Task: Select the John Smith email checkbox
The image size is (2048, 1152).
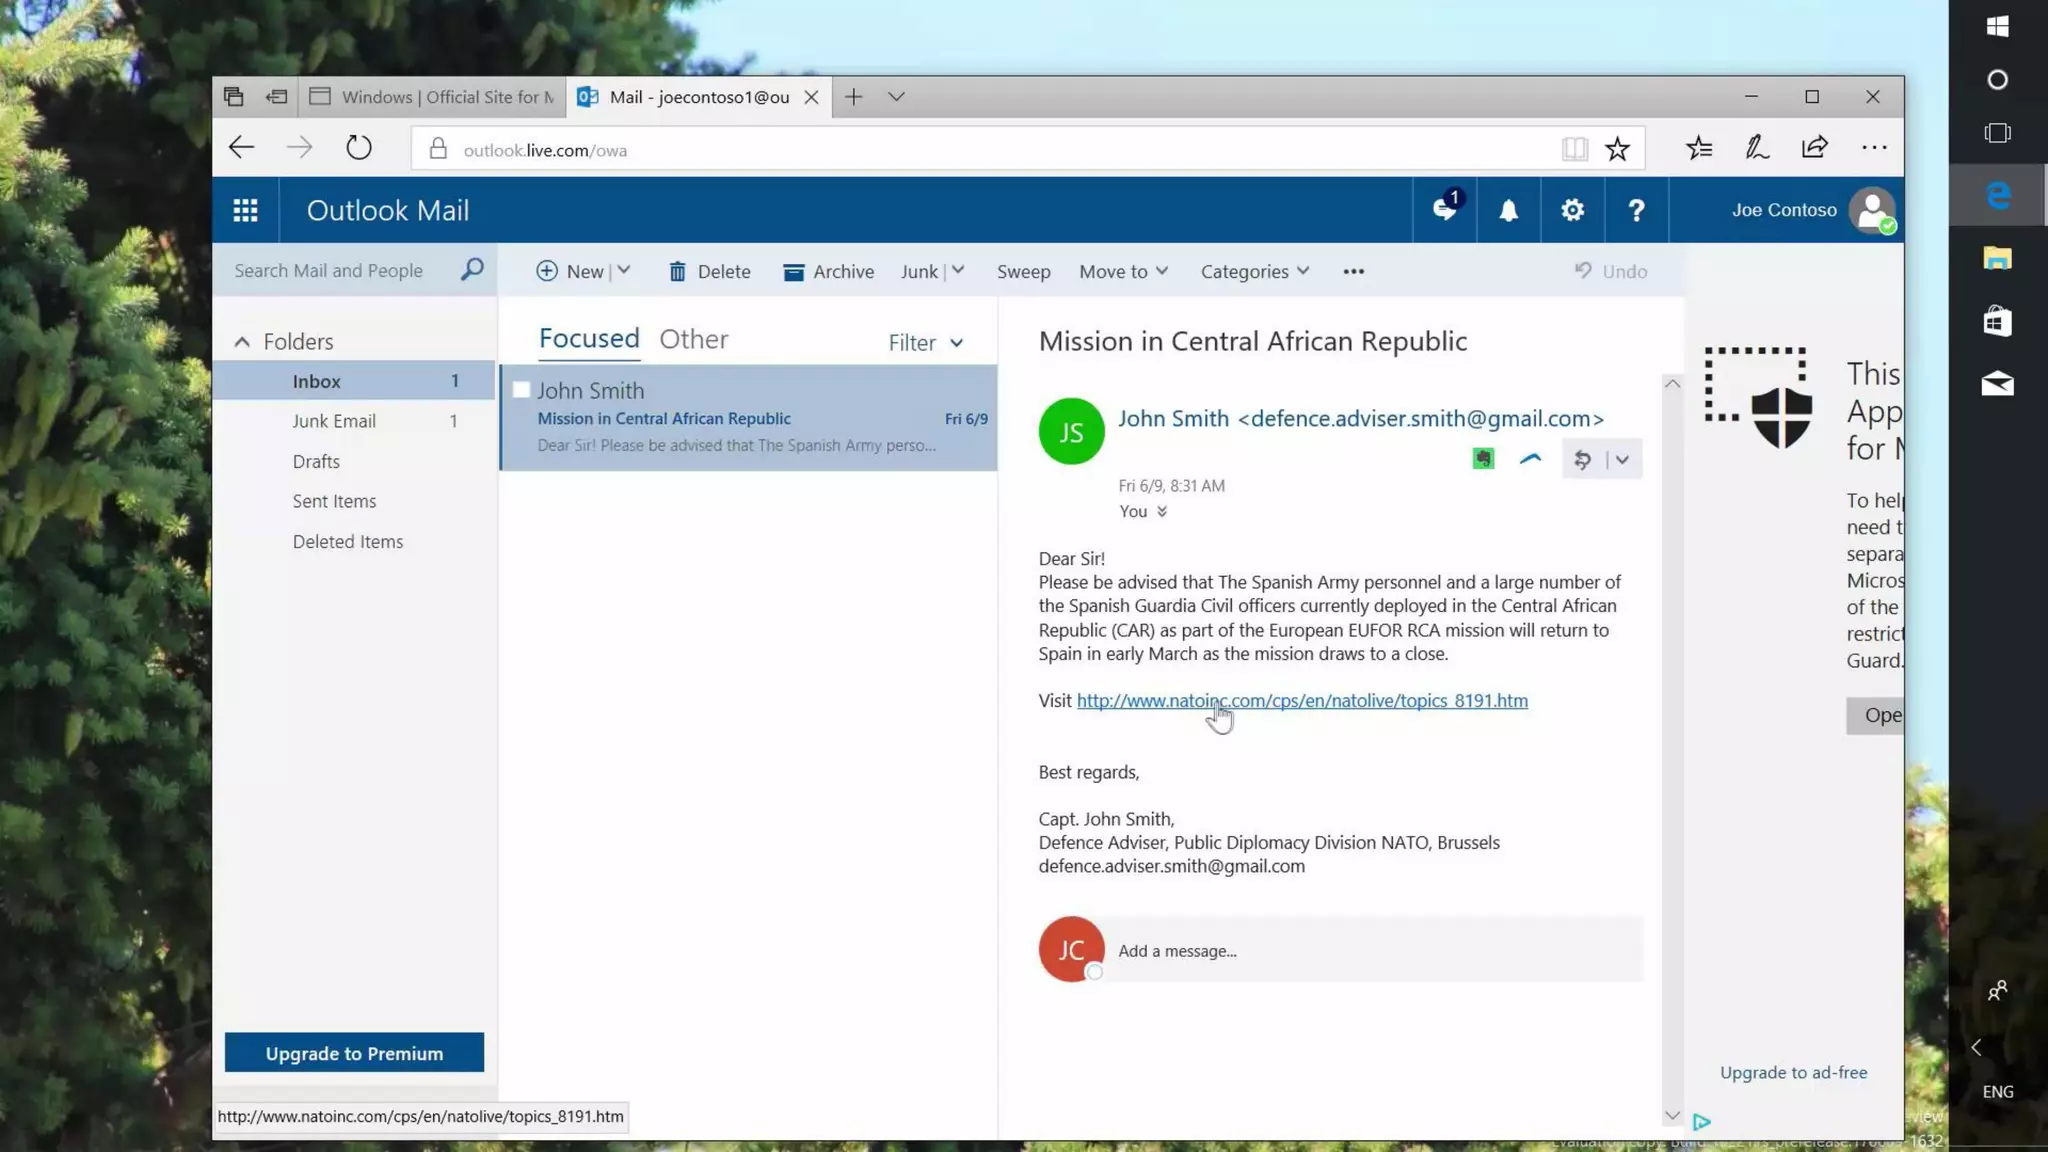Action: click(521, 390)
